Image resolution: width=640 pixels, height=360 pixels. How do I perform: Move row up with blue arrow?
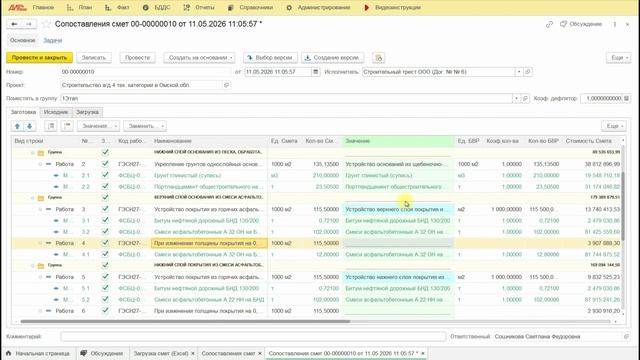coord(17,126)
